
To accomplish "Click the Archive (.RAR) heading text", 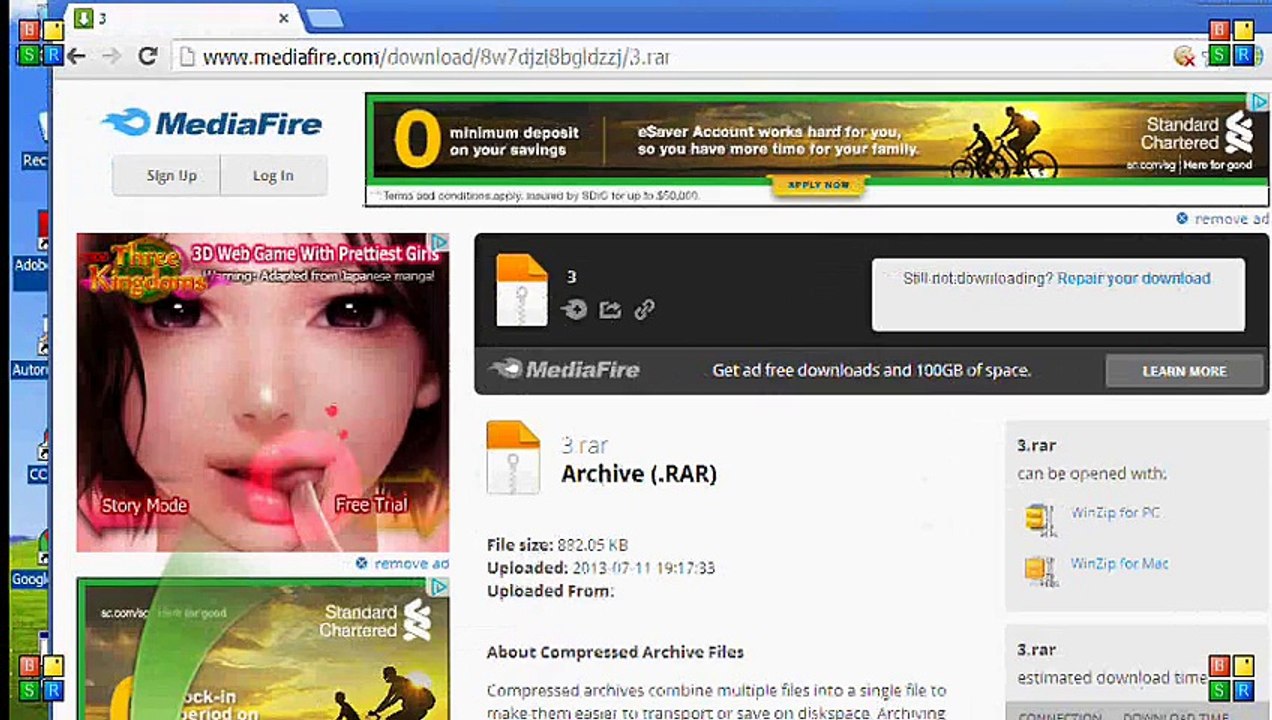I will coord(639,474).
